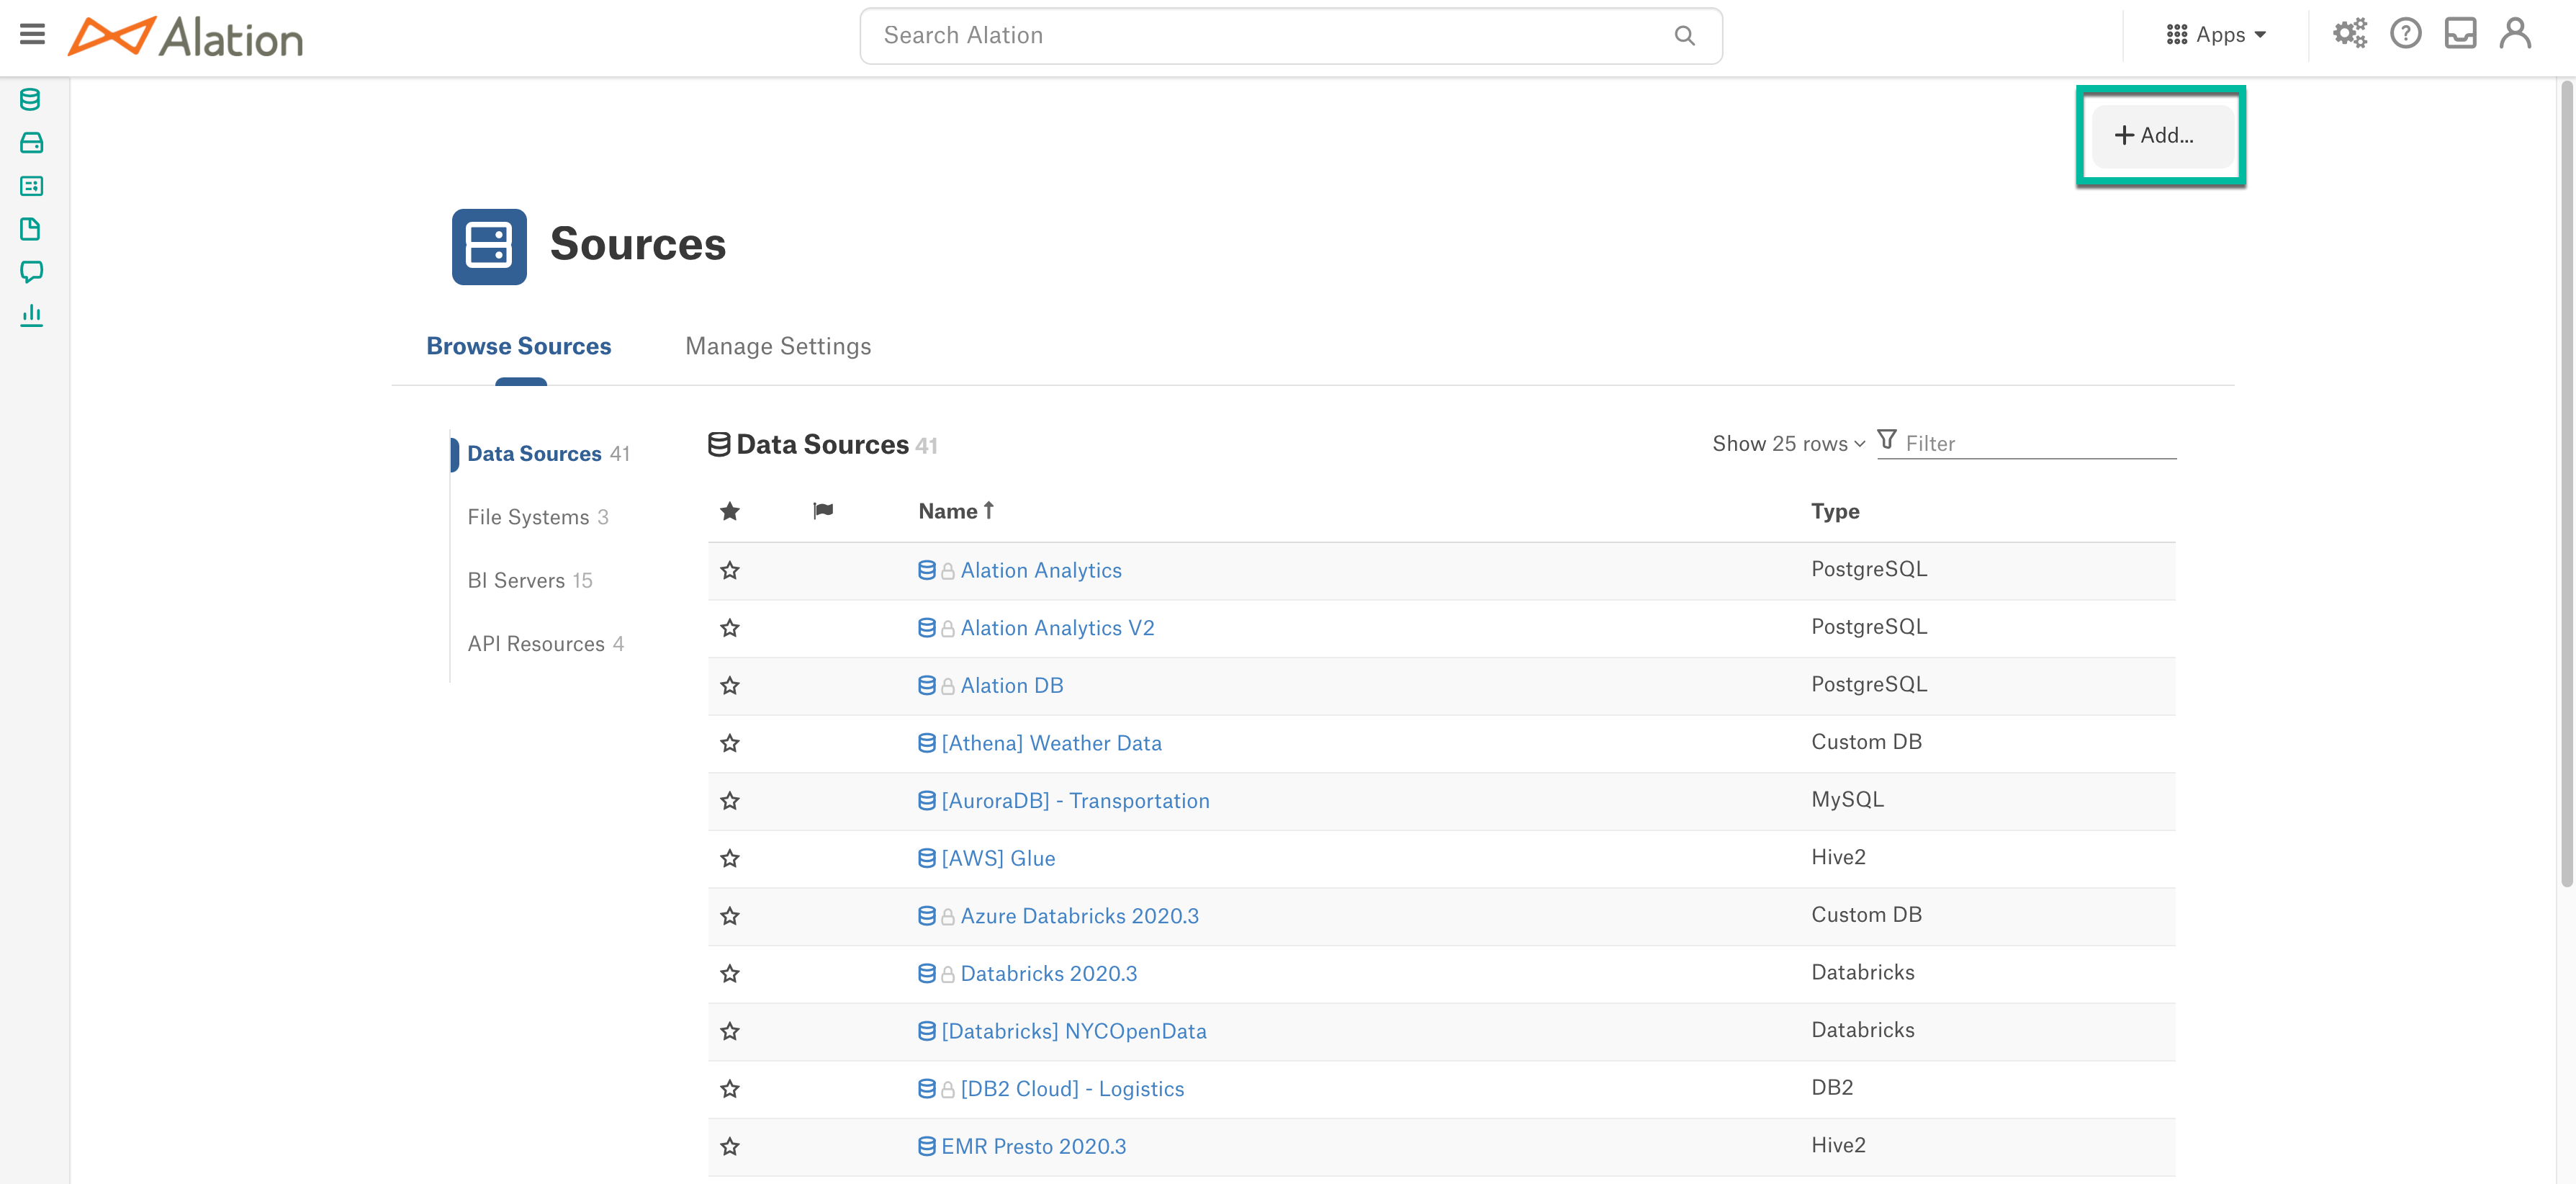Click the Alation logo
Image resolution: width=2576 pixels, height=1184 pixels.
185,37
